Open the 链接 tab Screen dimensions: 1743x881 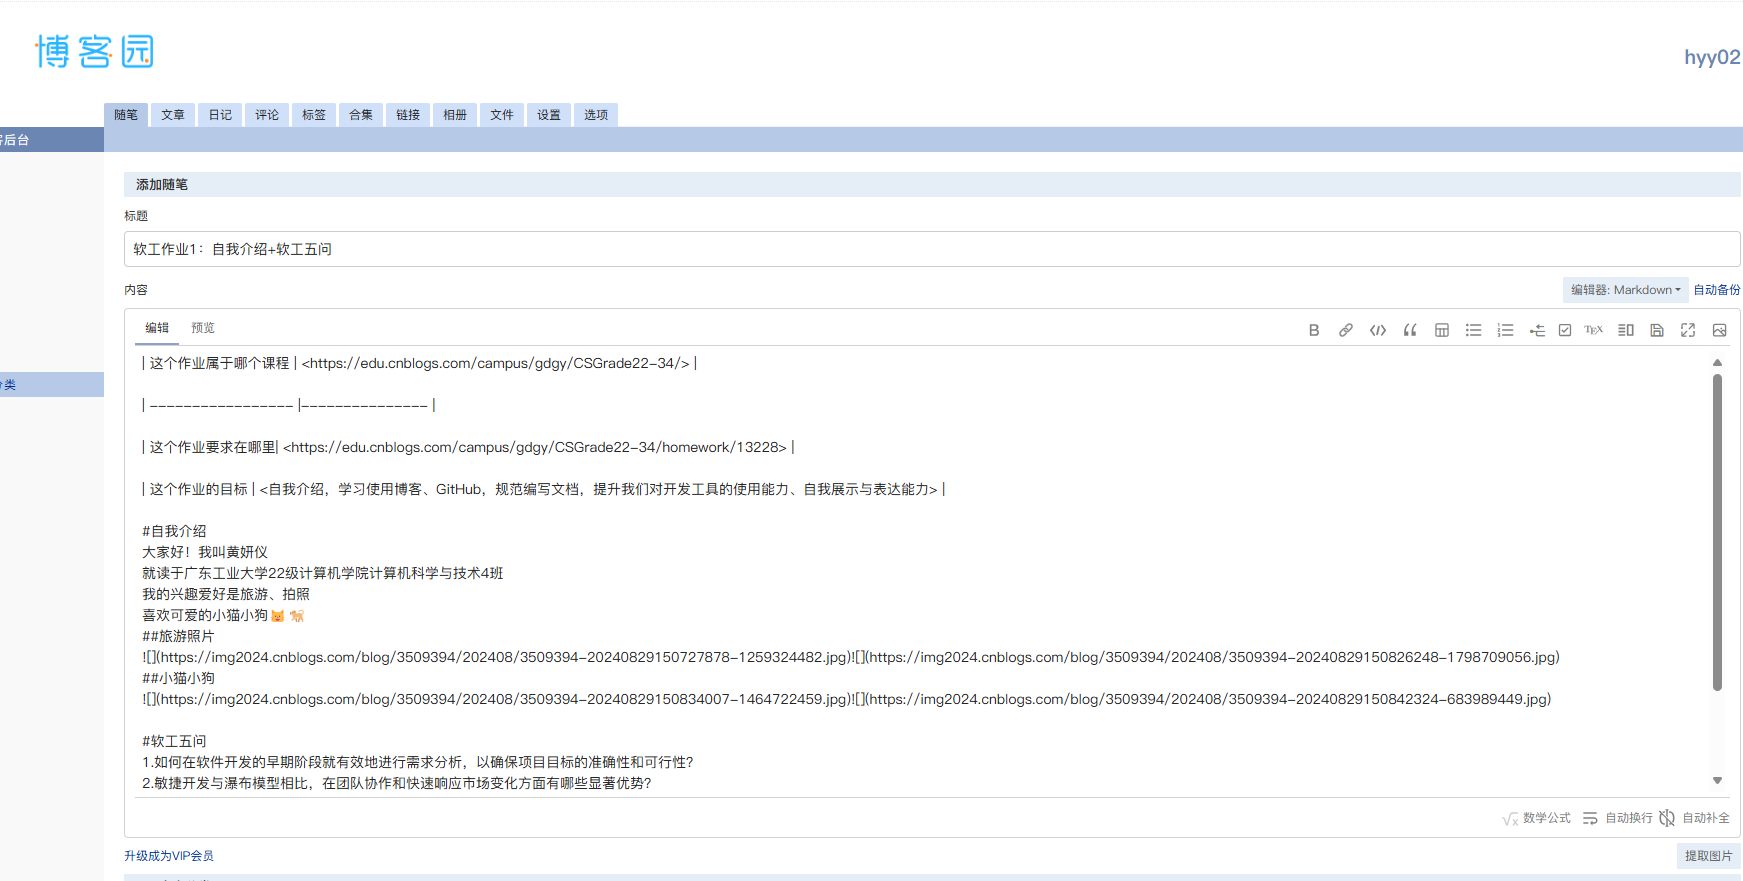(x=408, y=115)
